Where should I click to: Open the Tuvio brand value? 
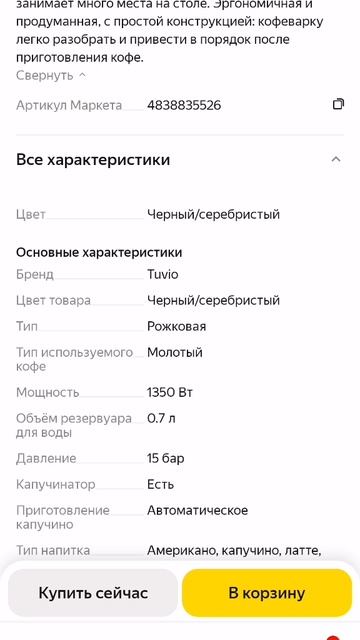pyautogui.click(x=162, y=274)
